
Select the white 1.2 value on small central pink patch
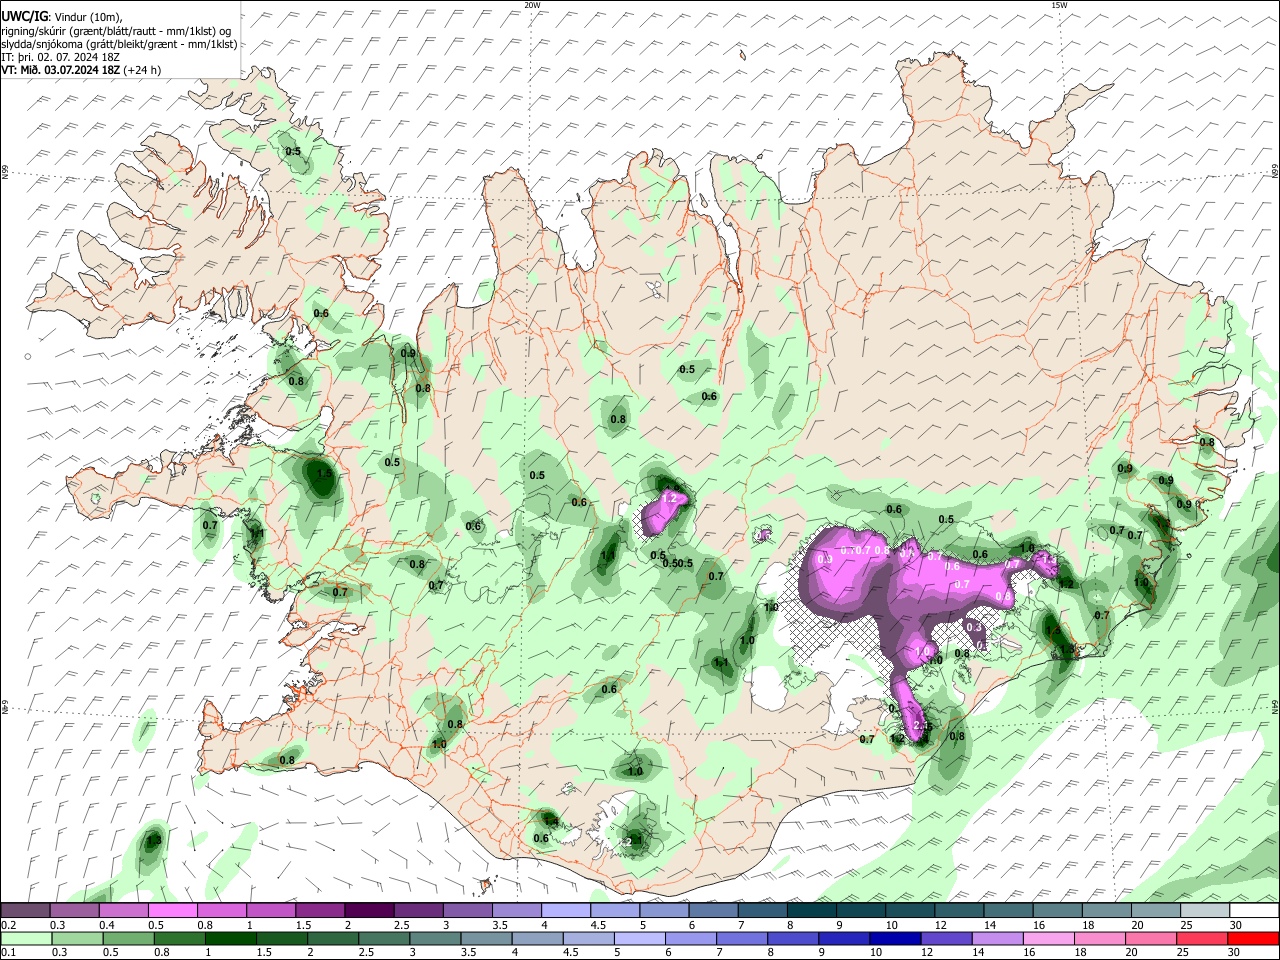[x=670, y=498]
